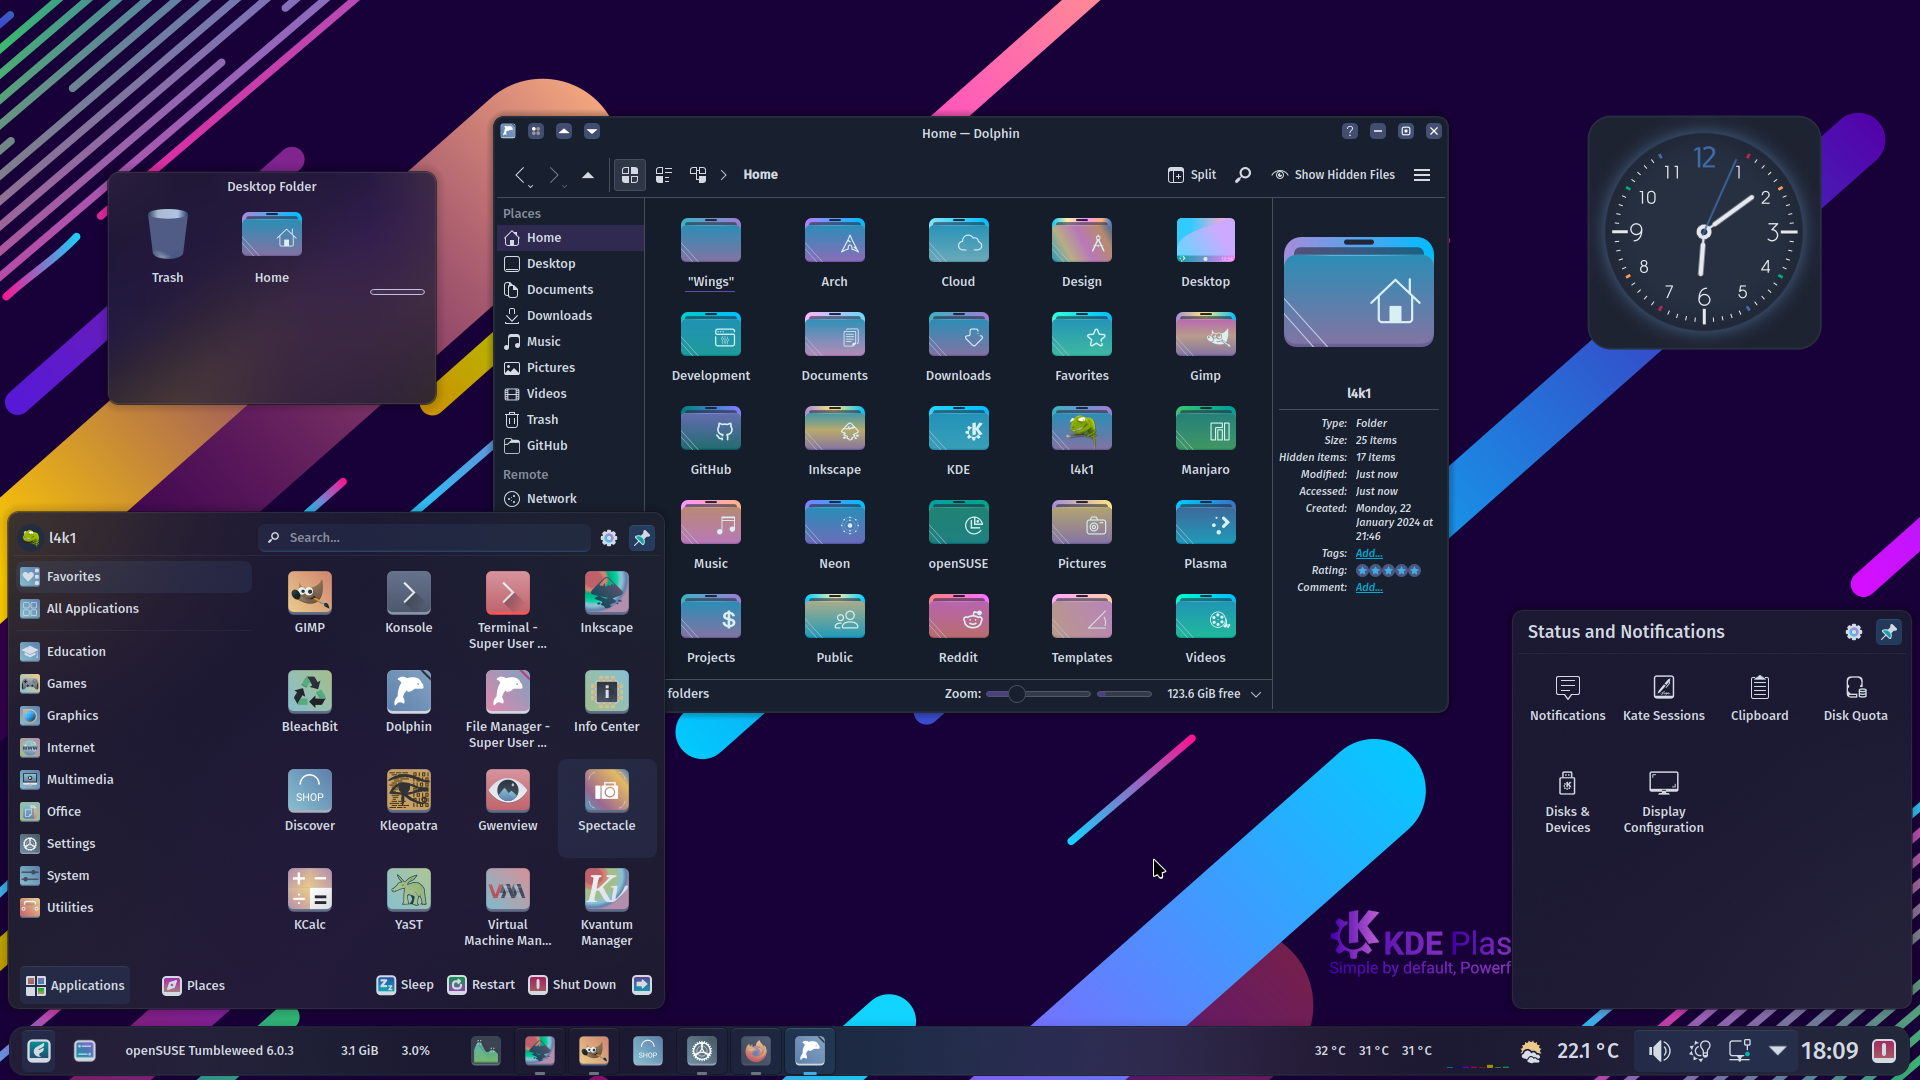This screenshot has height=1080, width=1920.
Task: Open Dolphin hamburger menu
Action: [x=1421, y=174]
